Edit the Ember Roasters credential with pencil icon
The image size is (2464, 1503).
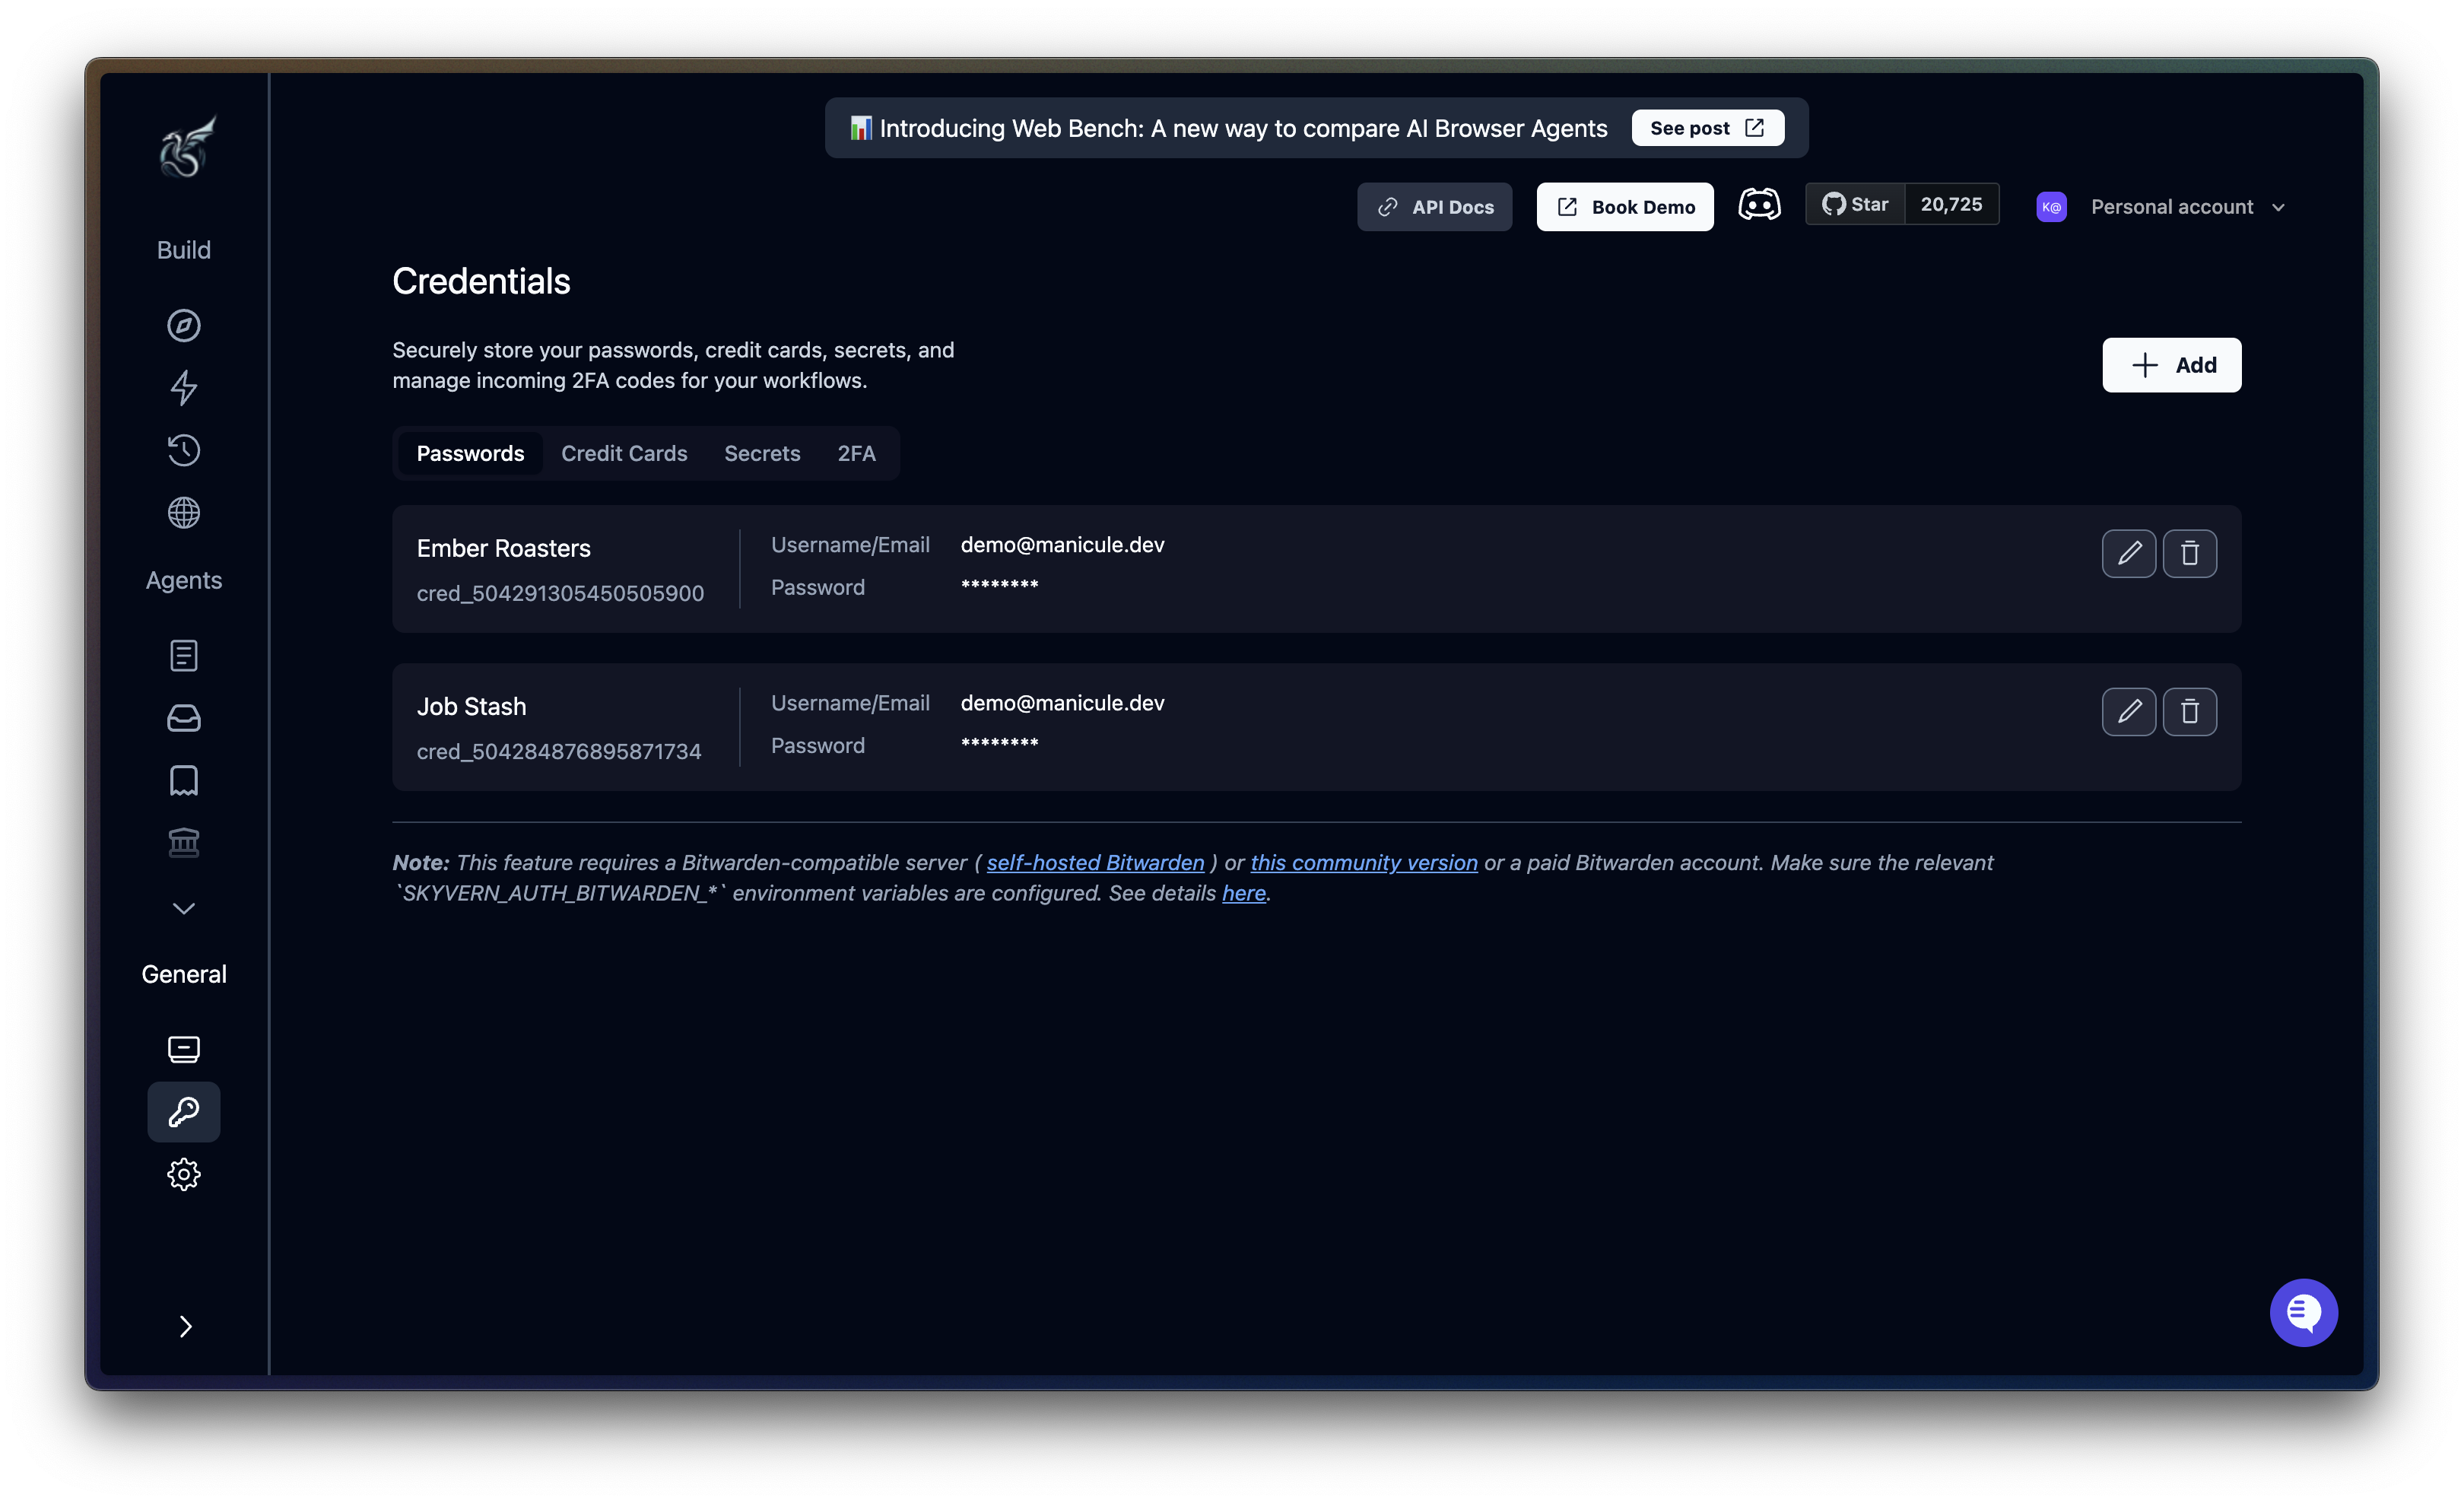[x=2128, y=553]
